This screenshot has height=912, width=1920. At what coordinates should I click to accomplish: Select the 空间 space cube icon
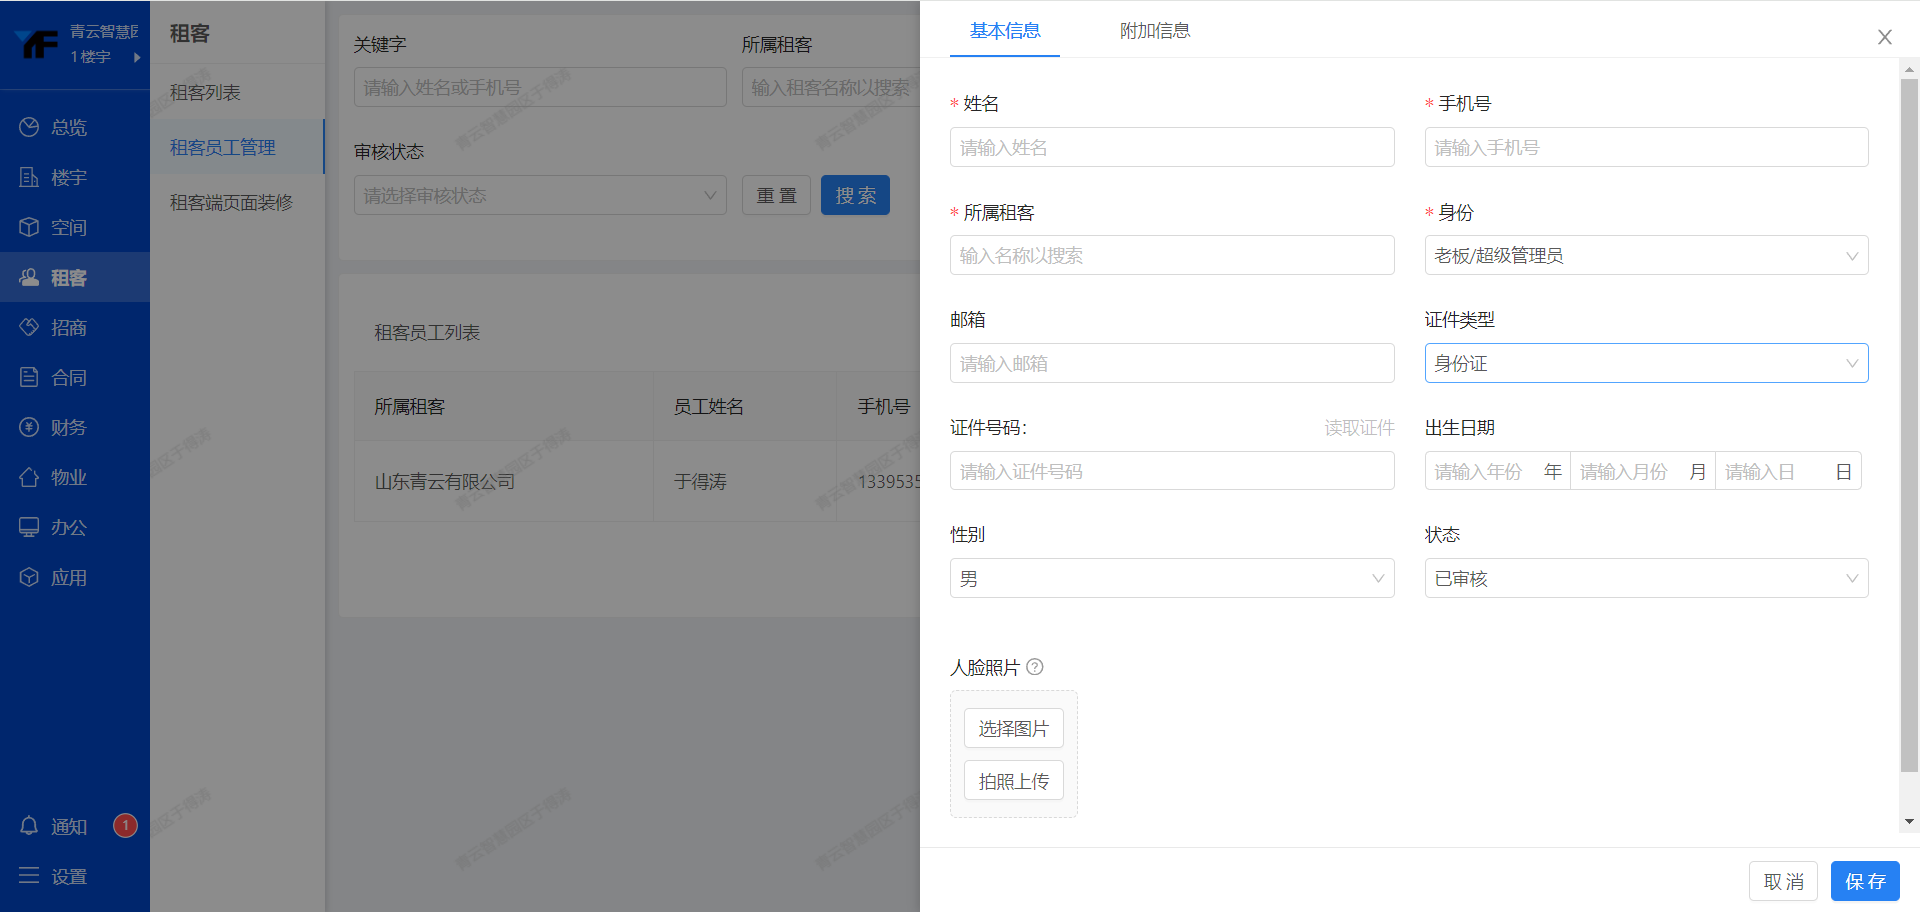click(29, 227)
